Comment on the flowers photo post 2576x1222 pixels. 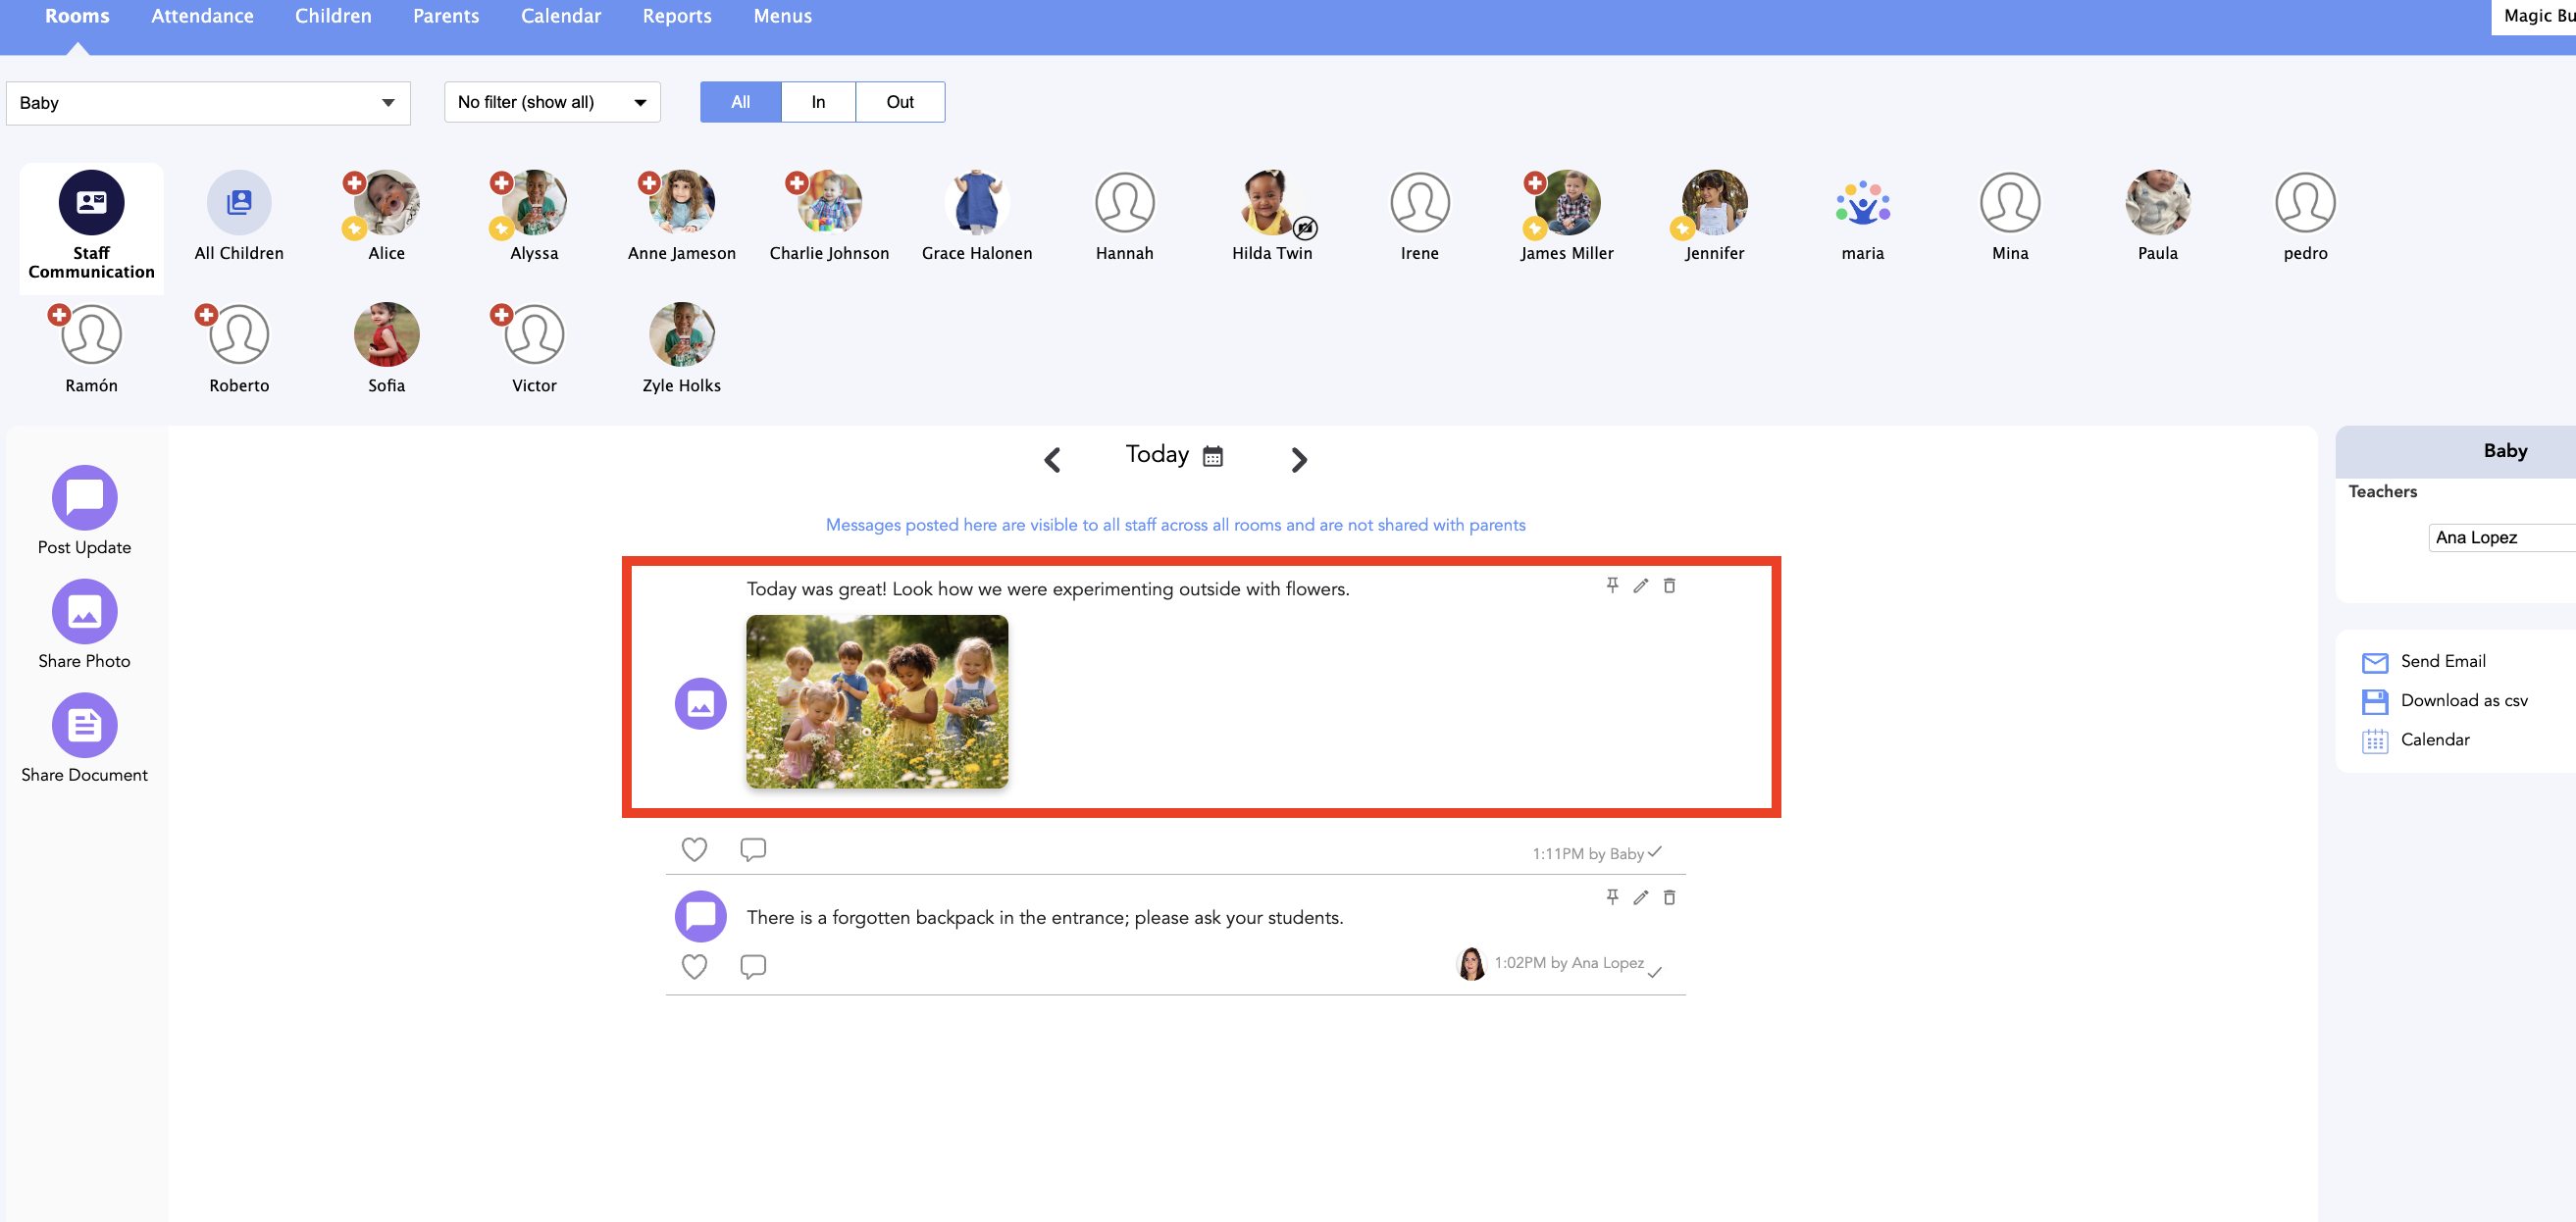click(x=753, y=849)
